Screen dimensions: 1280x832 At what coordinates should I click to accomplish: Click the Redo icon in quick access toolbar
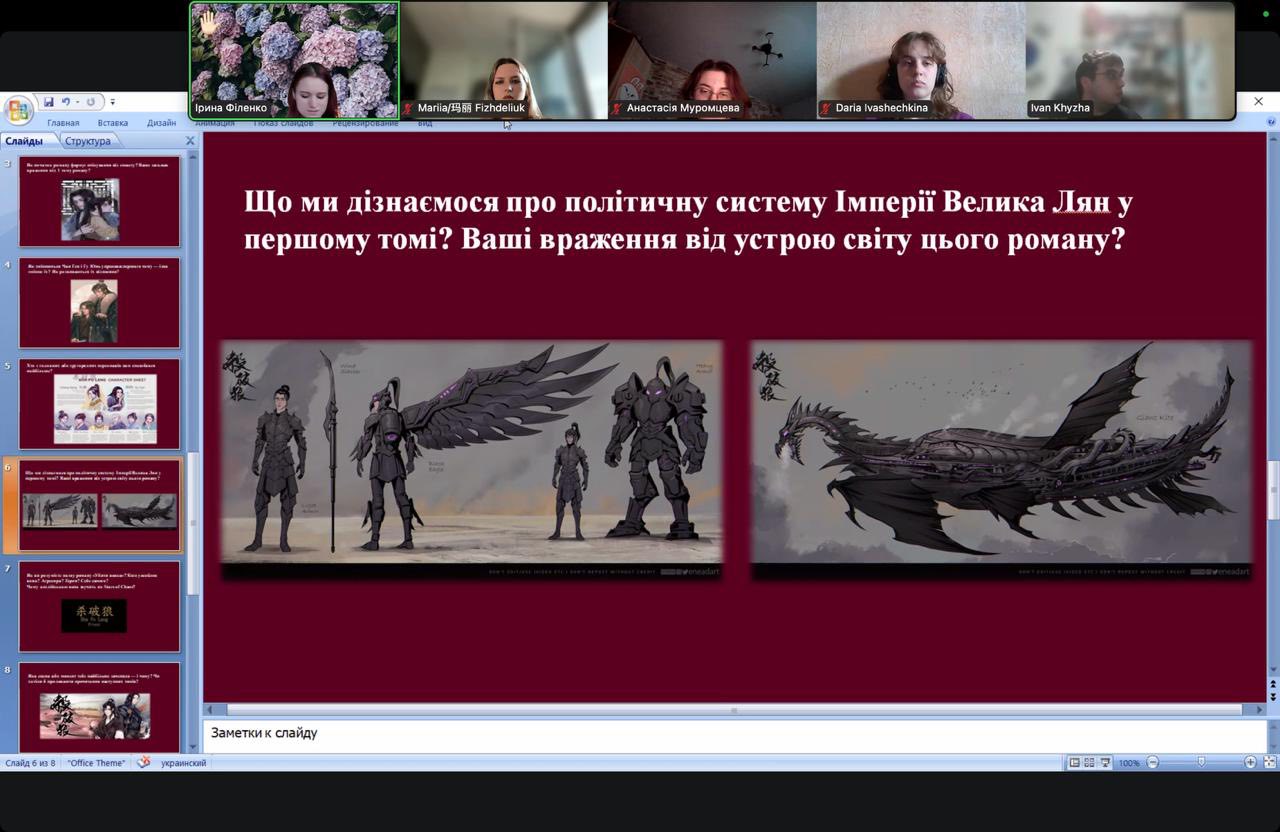click(90, 102)
